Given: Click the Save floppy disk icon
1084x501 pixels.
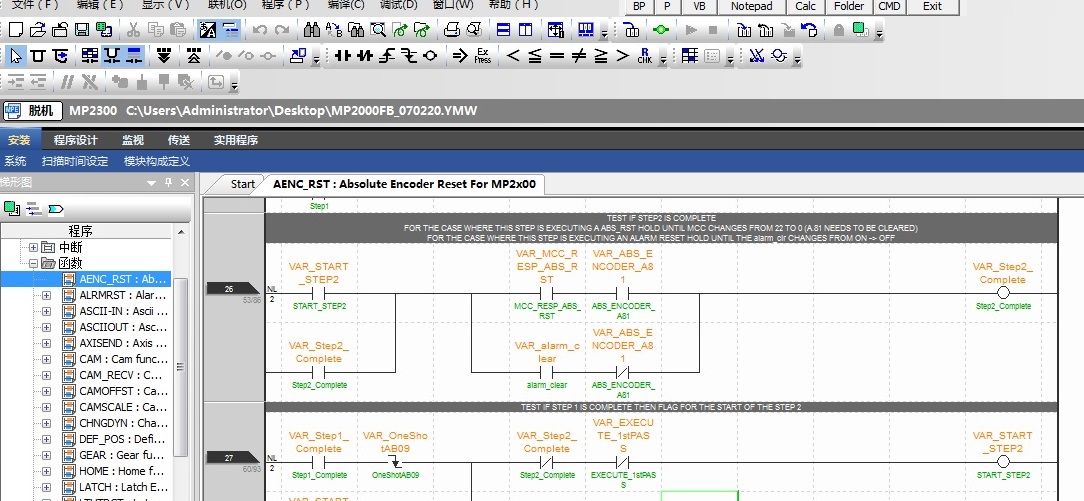Looking at the screenshot, I should tap(83, 30).
